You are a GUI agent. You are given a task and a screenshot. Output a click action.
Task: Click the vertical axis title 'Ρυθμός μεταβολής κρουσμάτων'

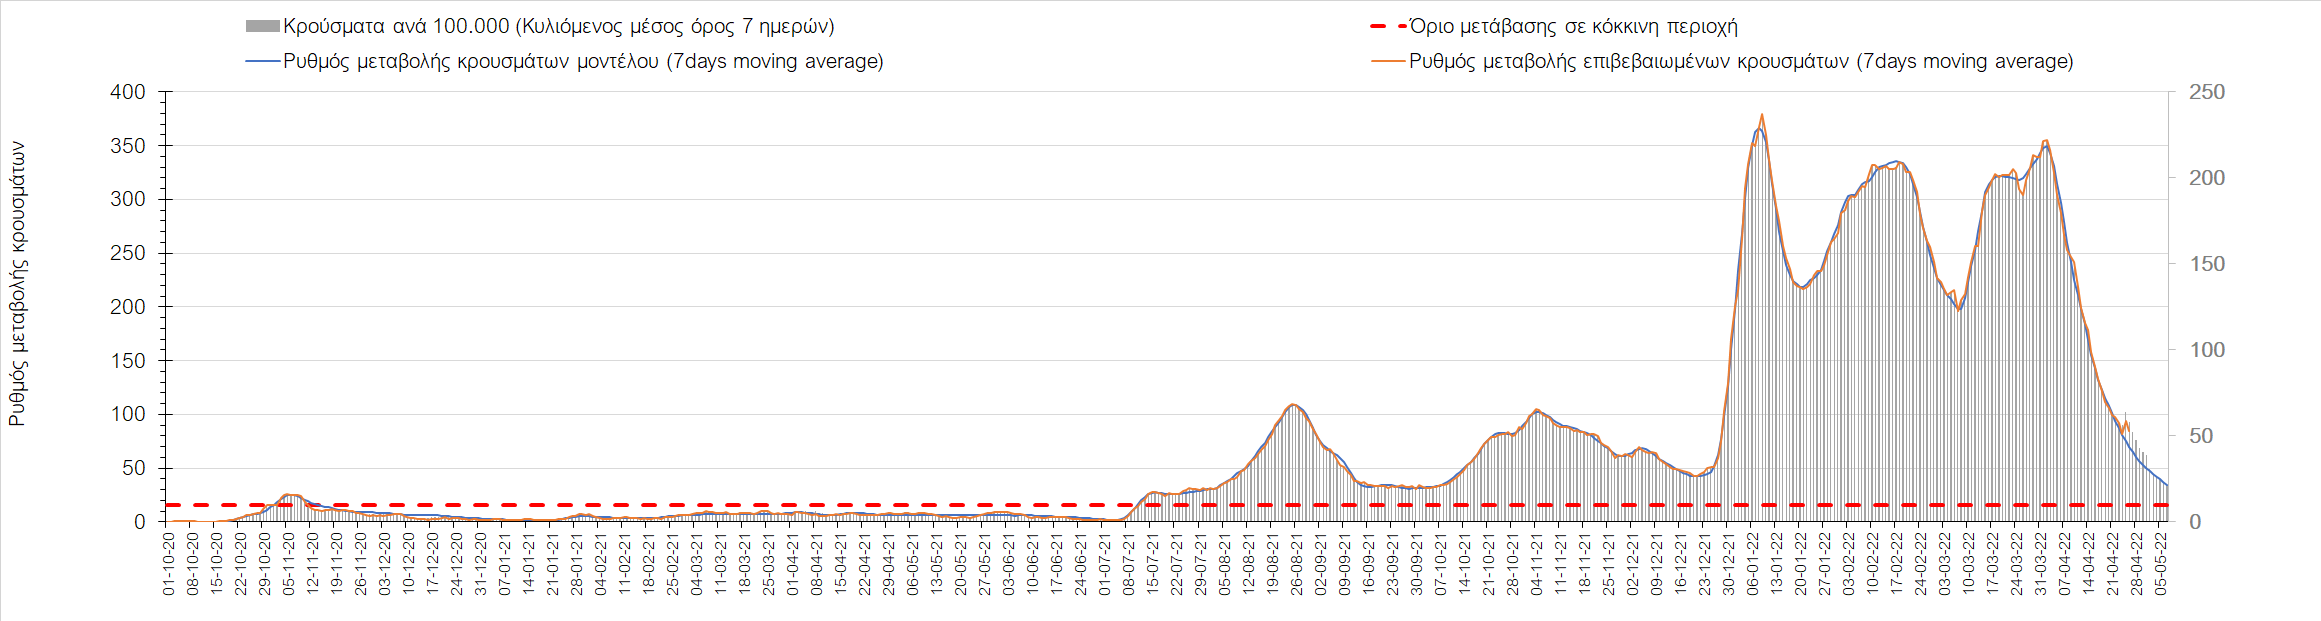pos(17,283)
